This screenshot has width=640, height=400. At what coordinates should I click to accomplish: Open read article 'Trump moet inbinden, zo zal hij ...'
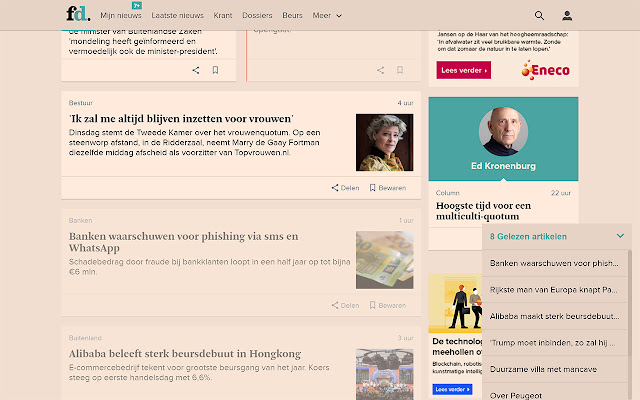coord(554,343)
